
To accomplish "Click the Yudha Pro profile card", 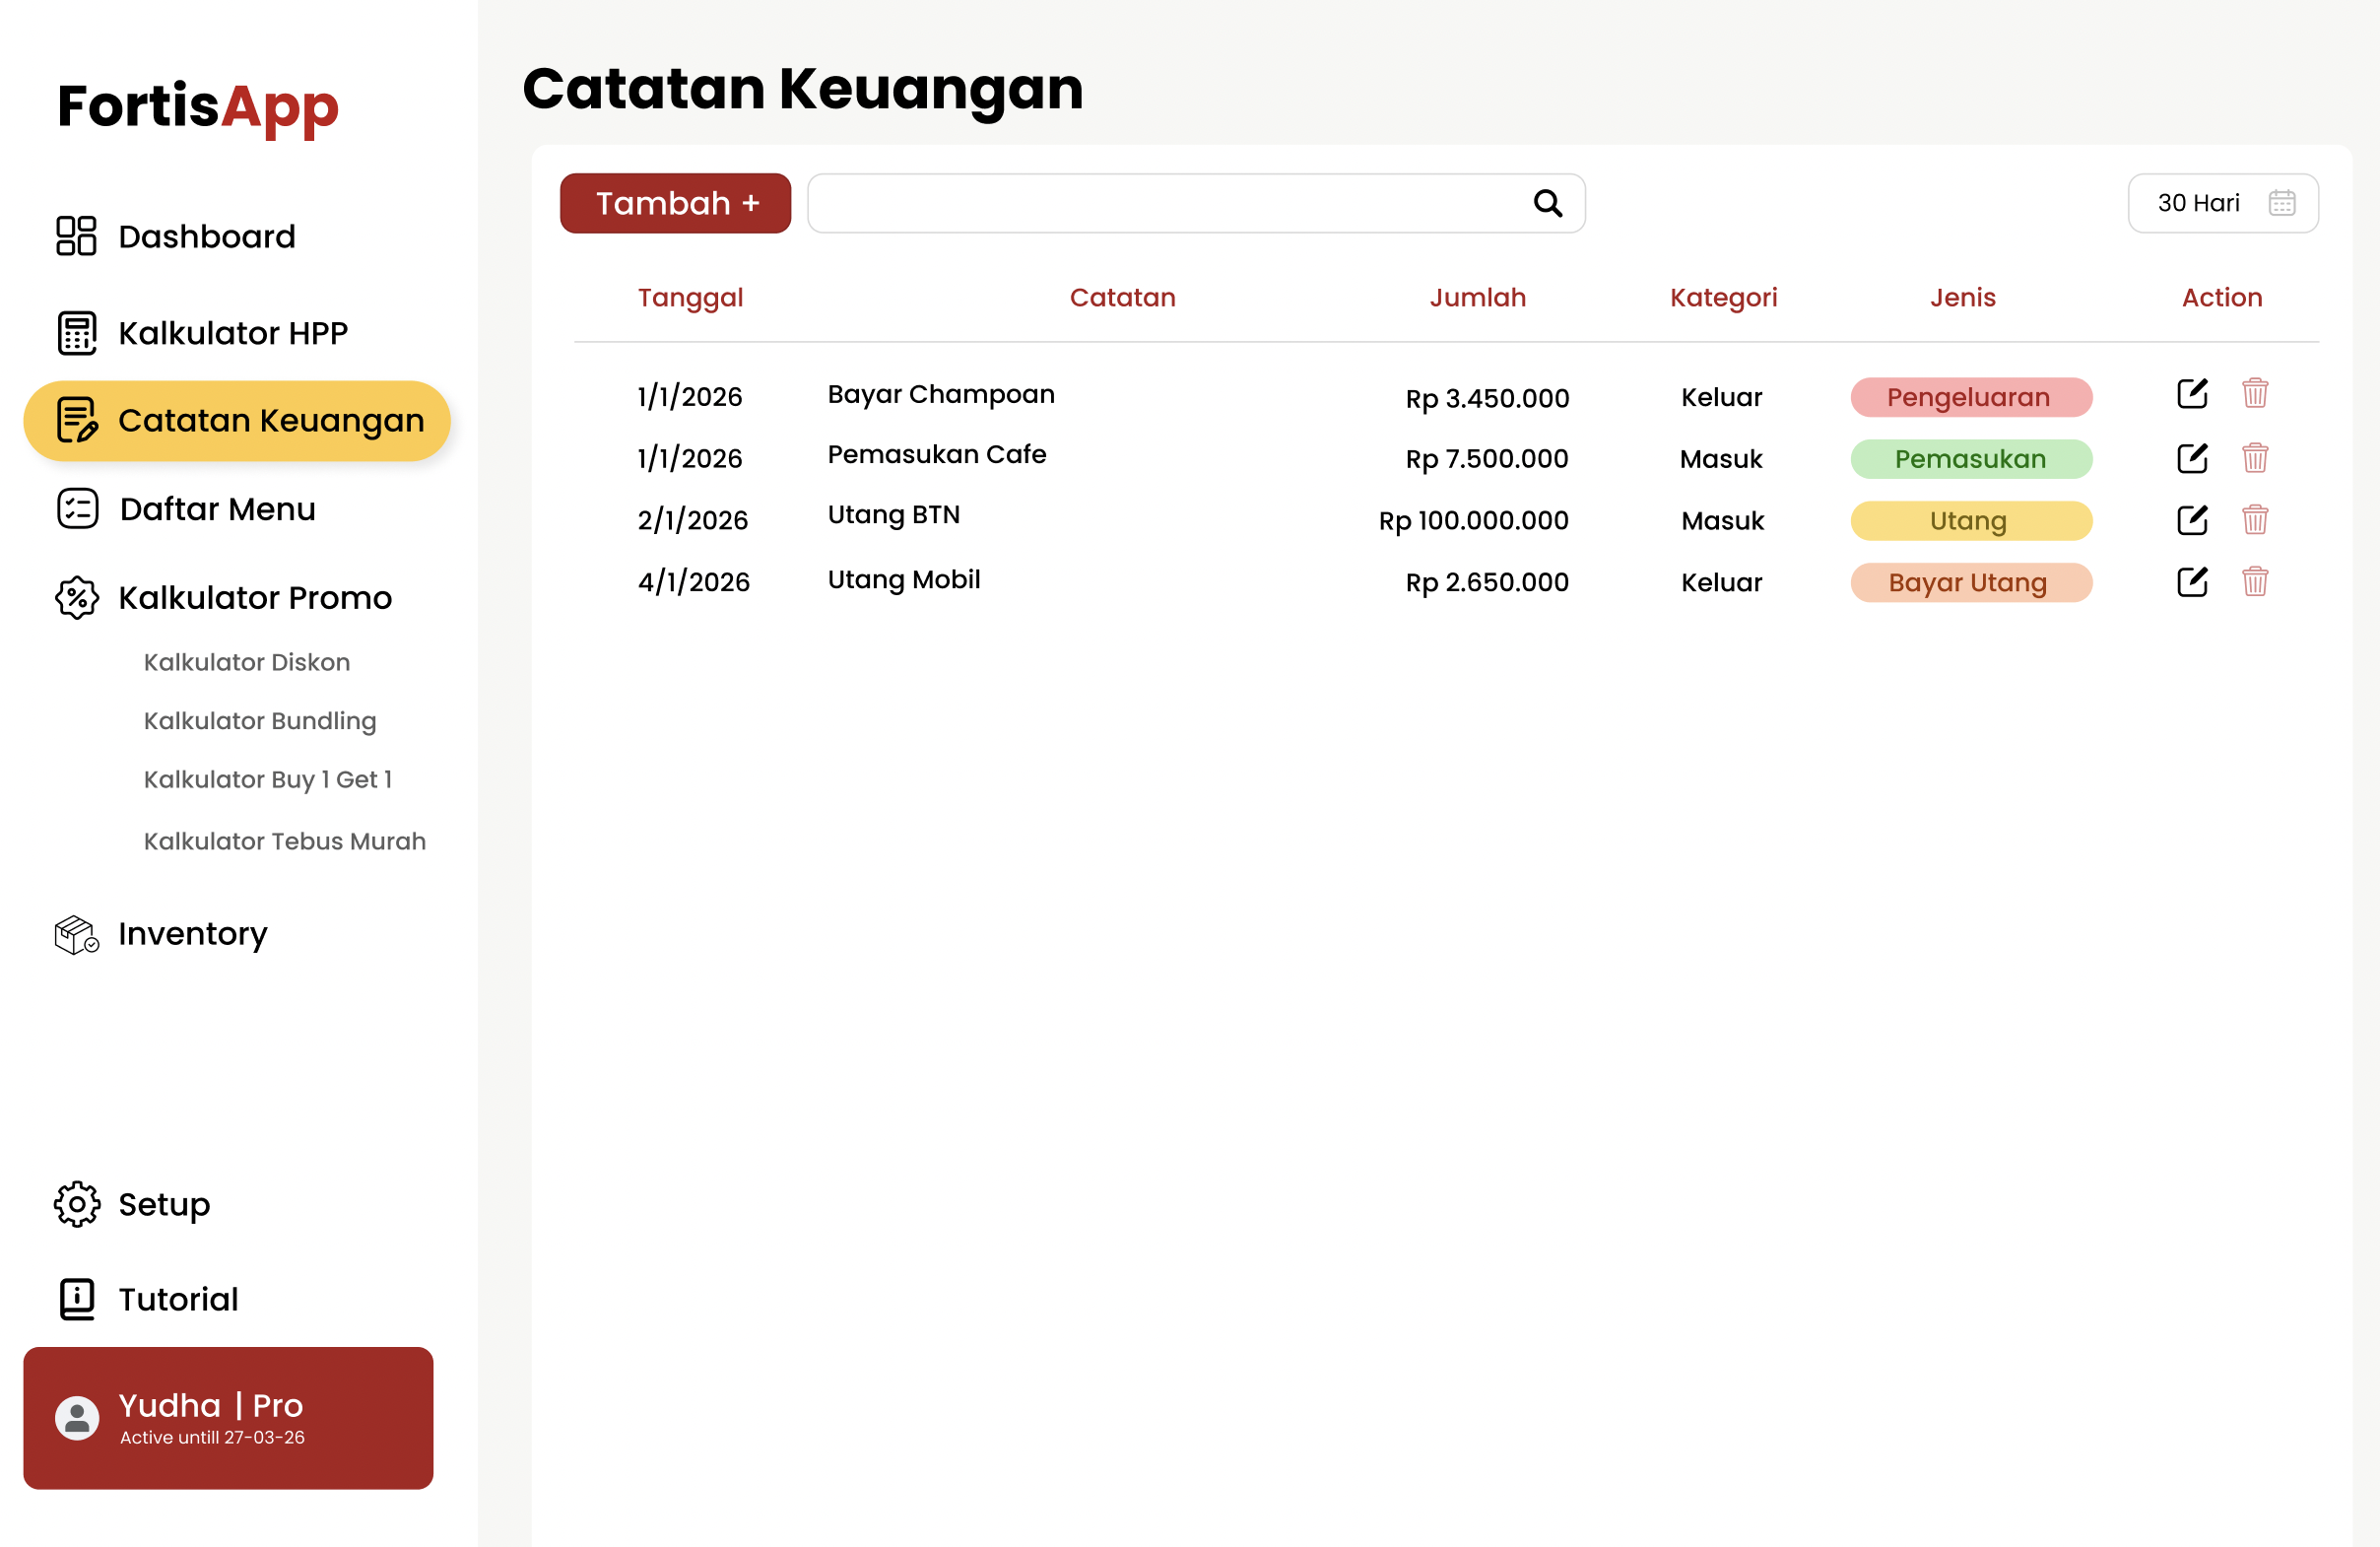I will click(228, 1417).
